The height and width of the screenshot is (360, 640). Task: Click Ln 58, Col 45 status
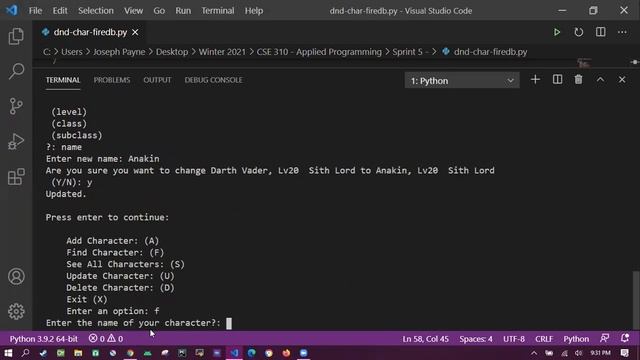[425, 339]
